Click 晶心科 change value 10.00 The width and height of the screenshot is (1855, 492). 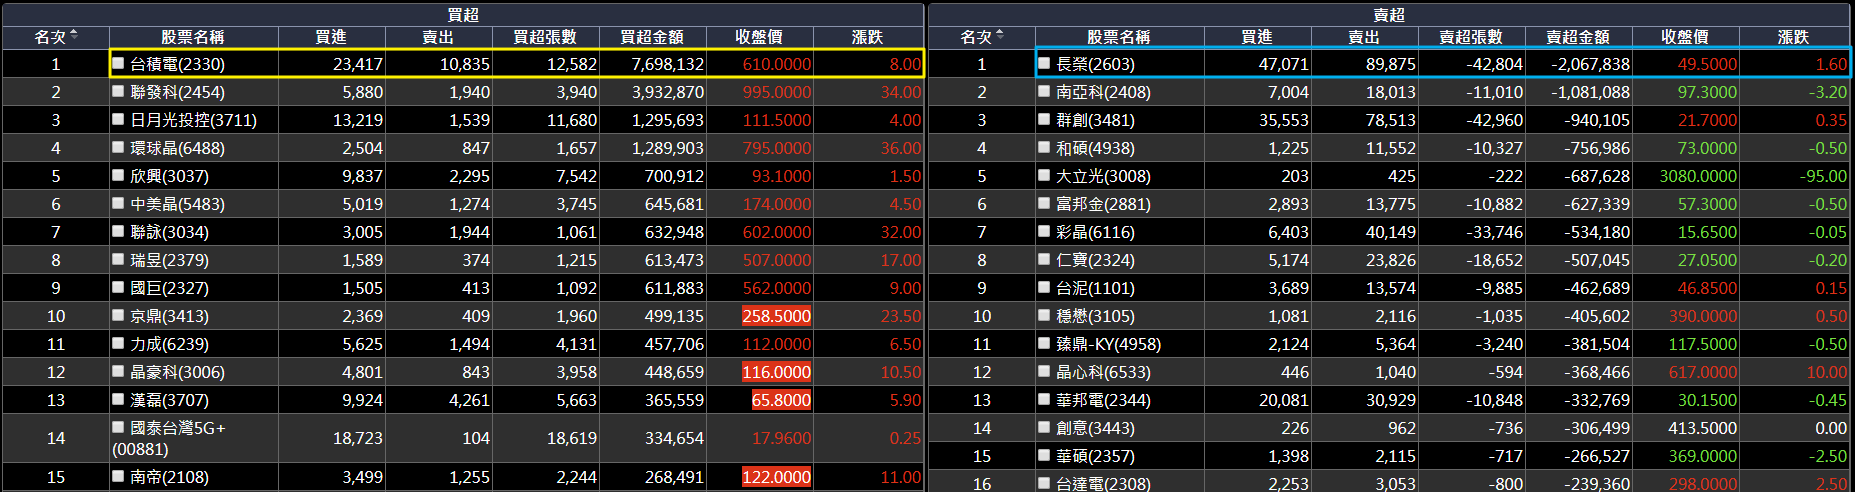point(1827,372)
